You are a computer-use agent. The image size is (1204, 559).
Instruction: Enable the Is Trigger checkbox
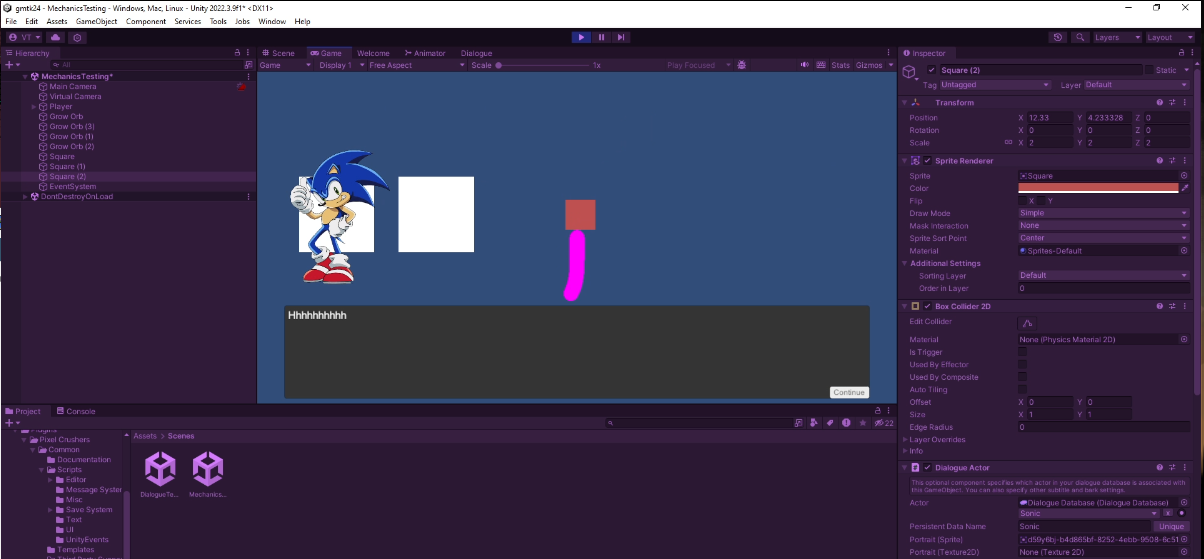click(1022, 352)
